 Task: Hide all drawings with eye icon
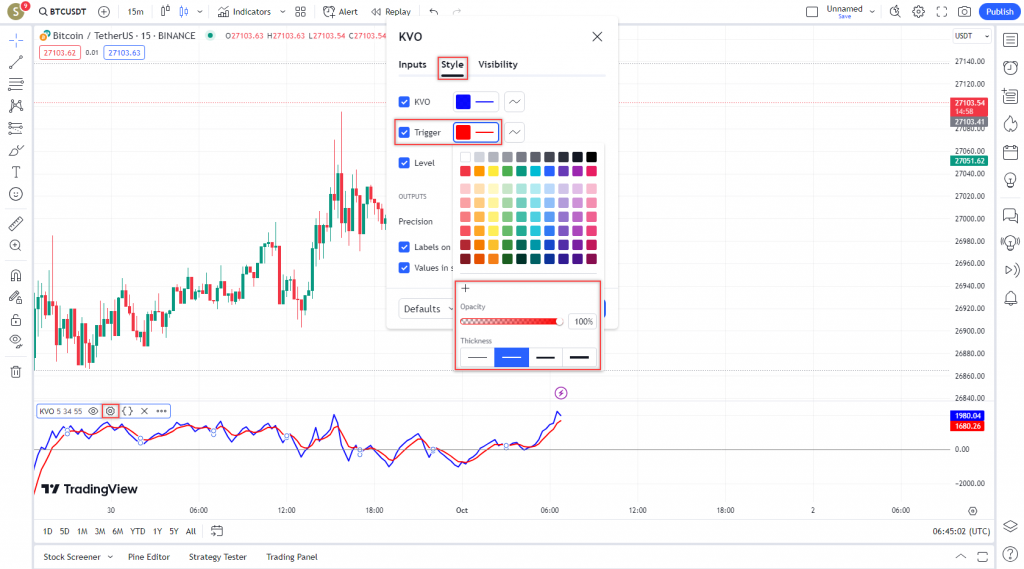coord(16,341)
